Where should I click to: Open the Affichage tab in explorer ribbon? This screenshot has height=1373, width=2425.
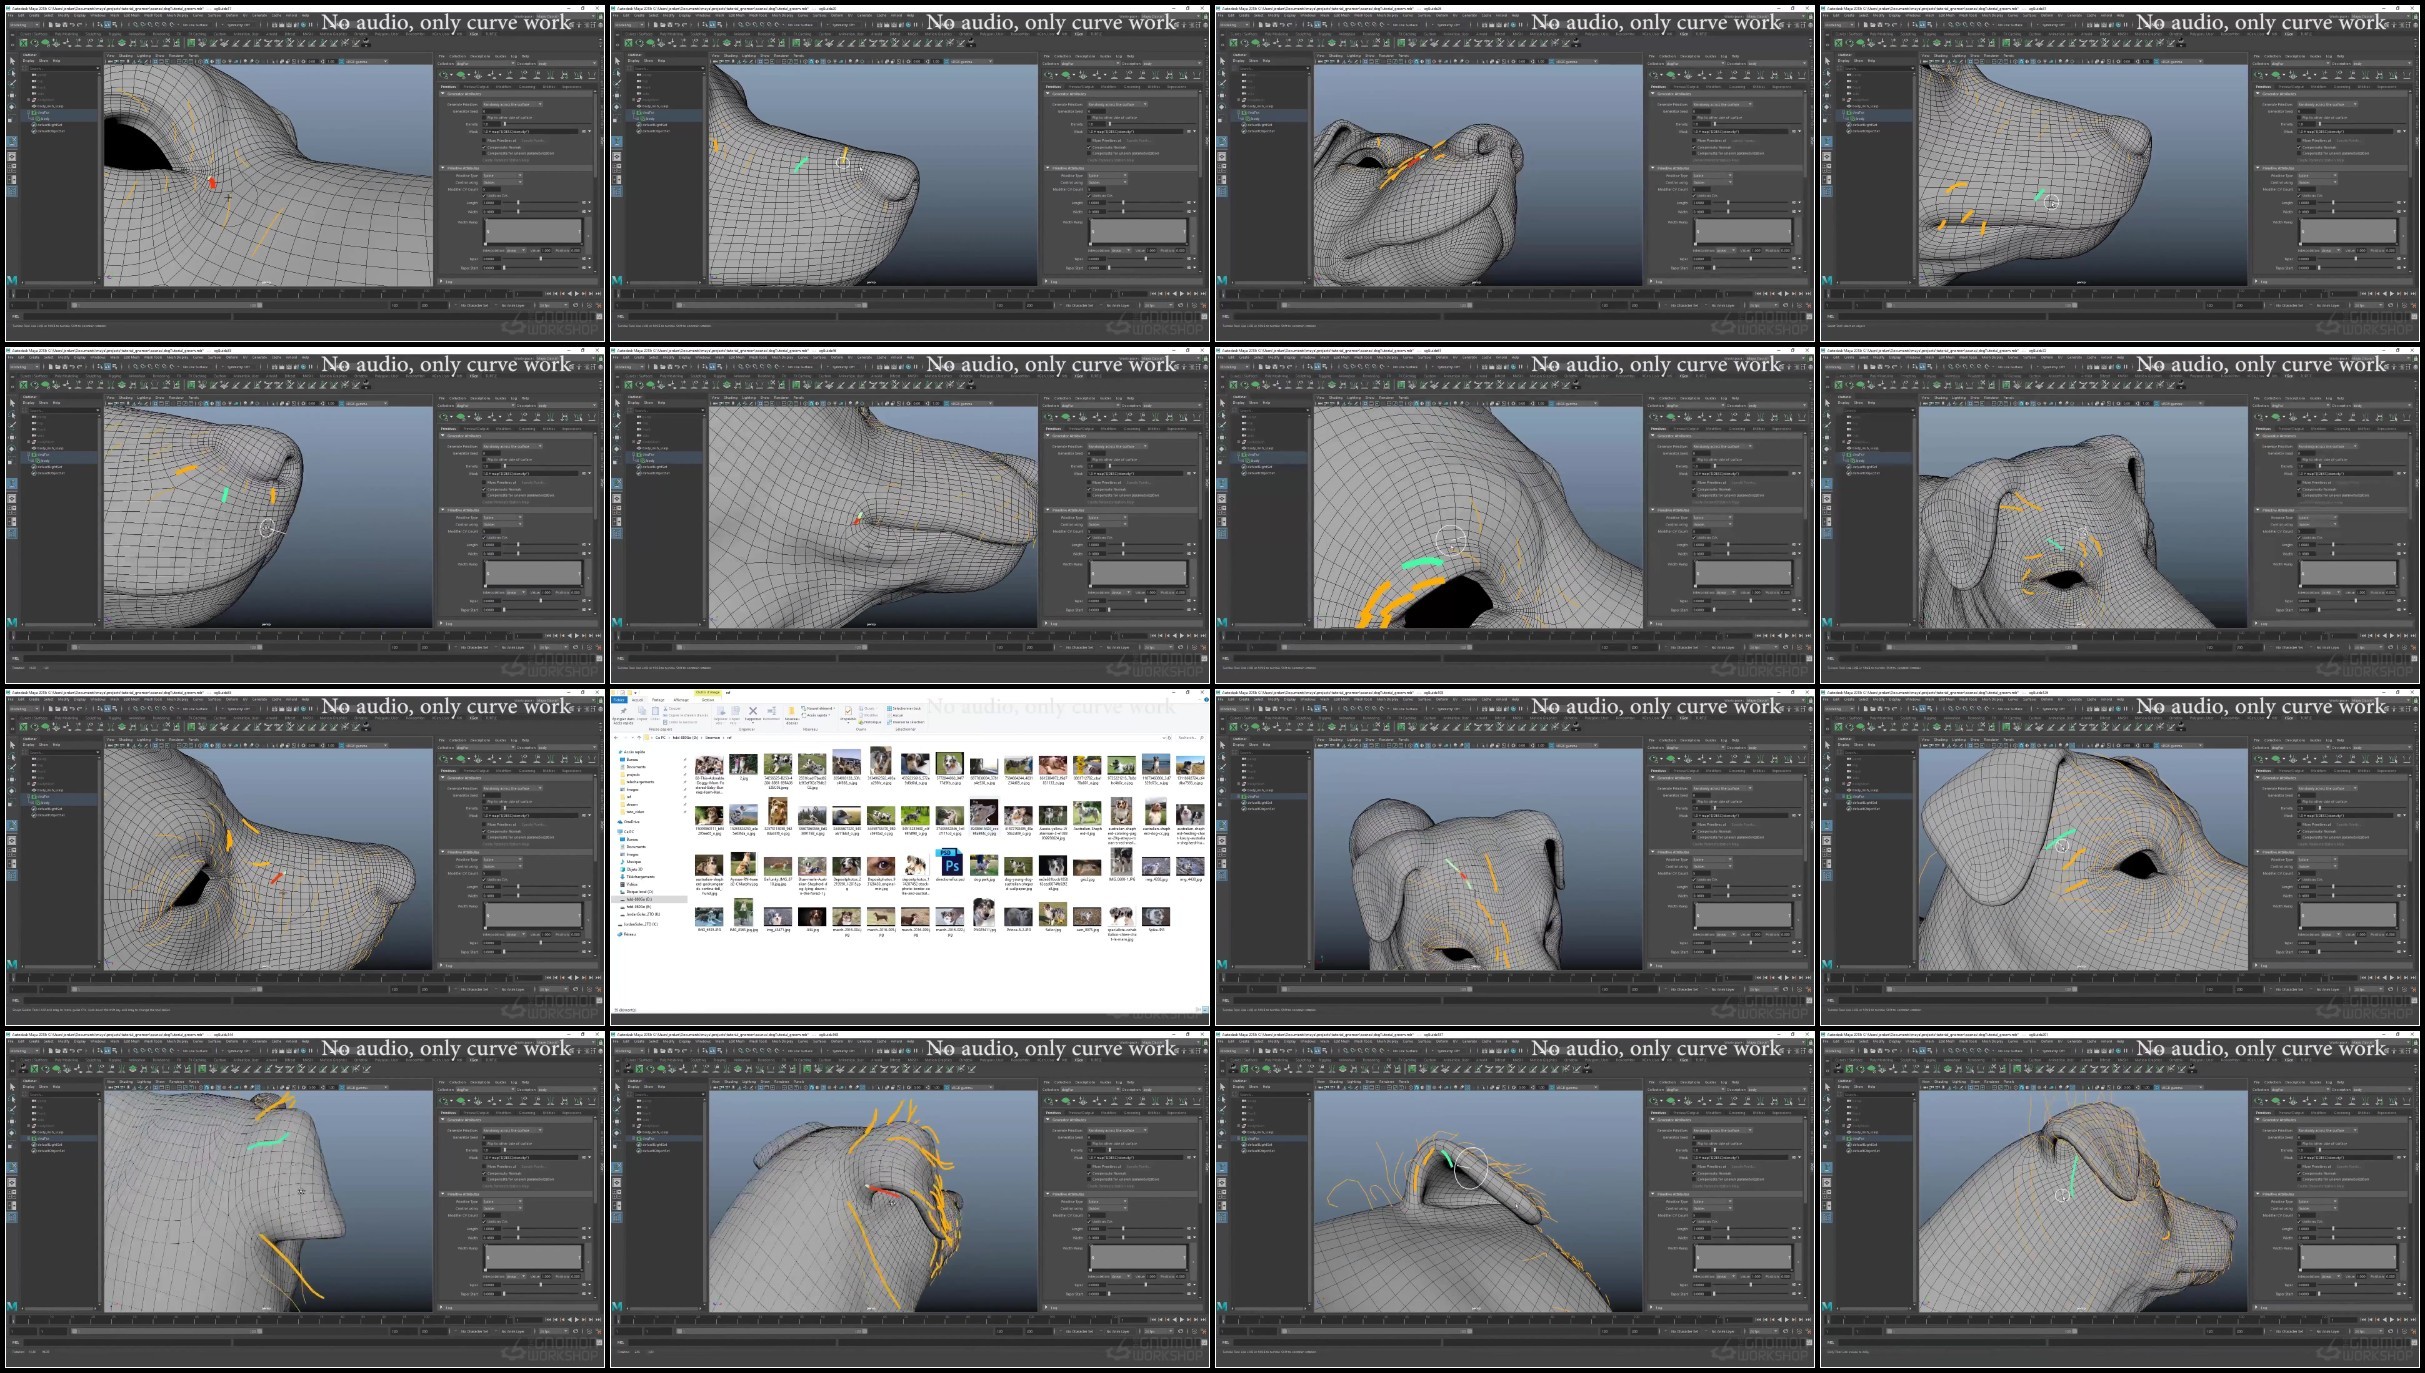click(681, 700)
